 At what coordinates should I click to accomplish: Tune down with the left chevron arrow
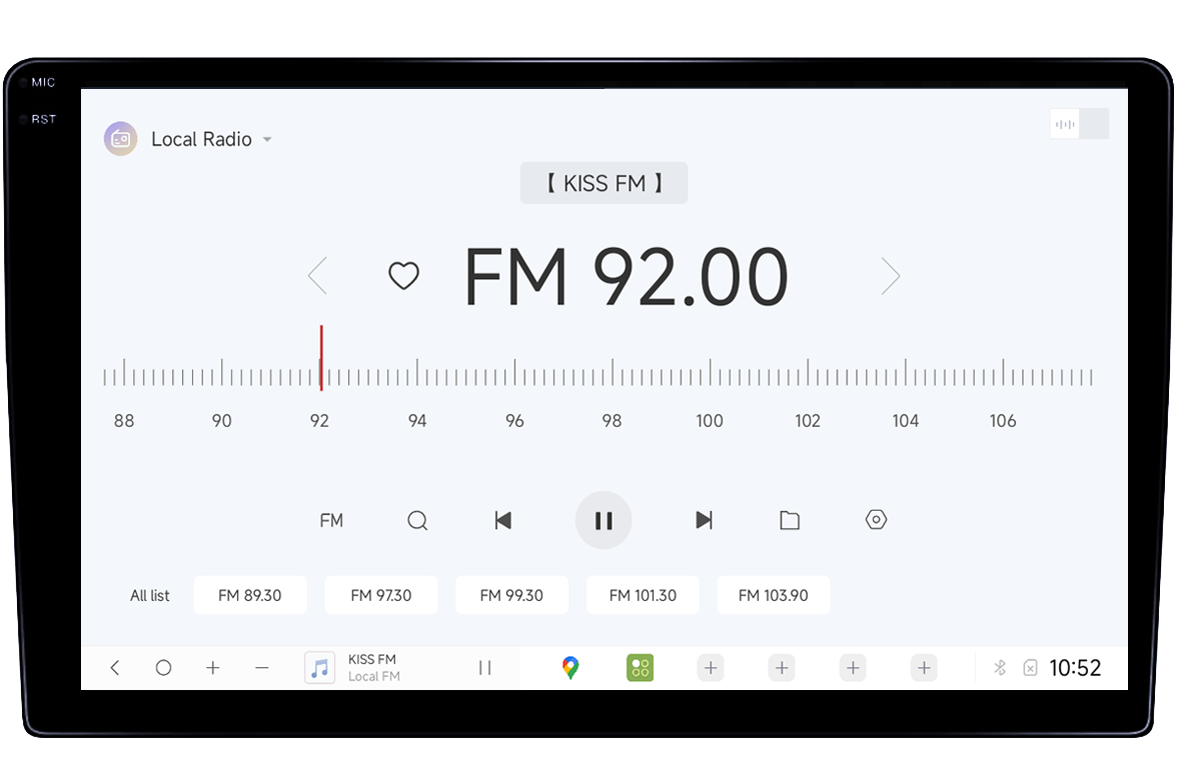click(317, 275)
